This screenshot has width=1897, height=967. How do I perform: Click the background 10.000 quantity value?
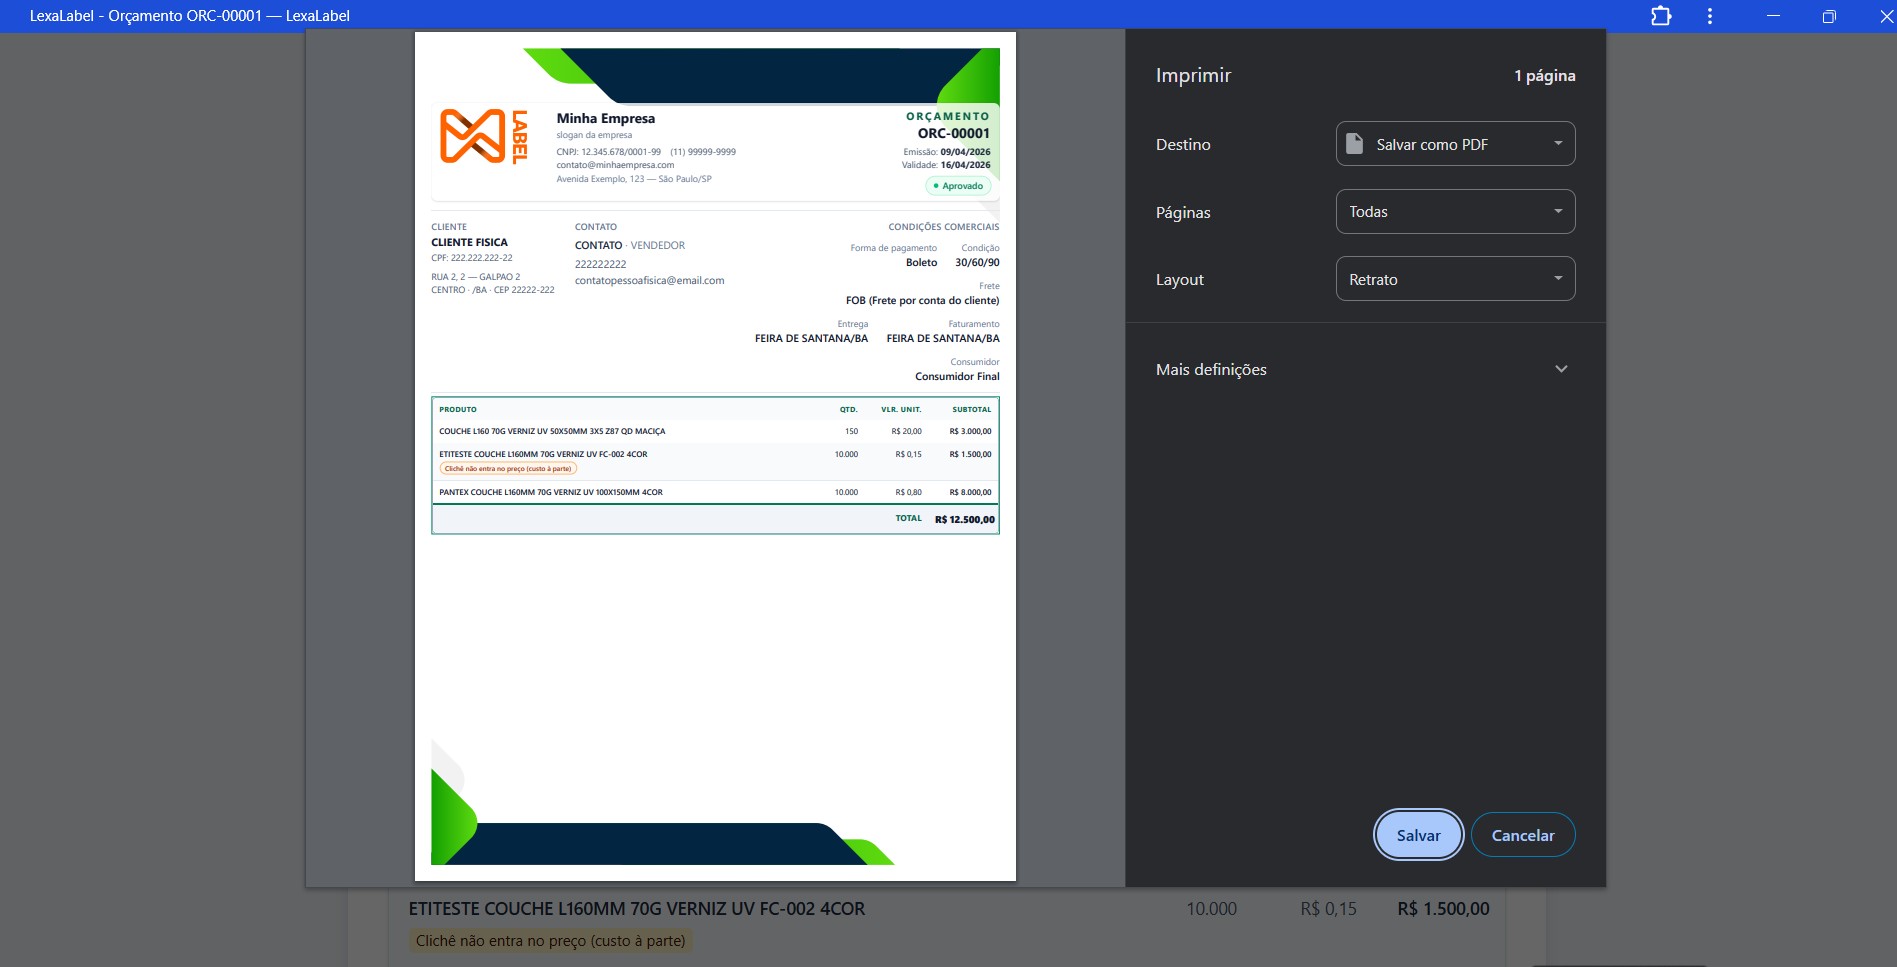[x=1211, y=909]
